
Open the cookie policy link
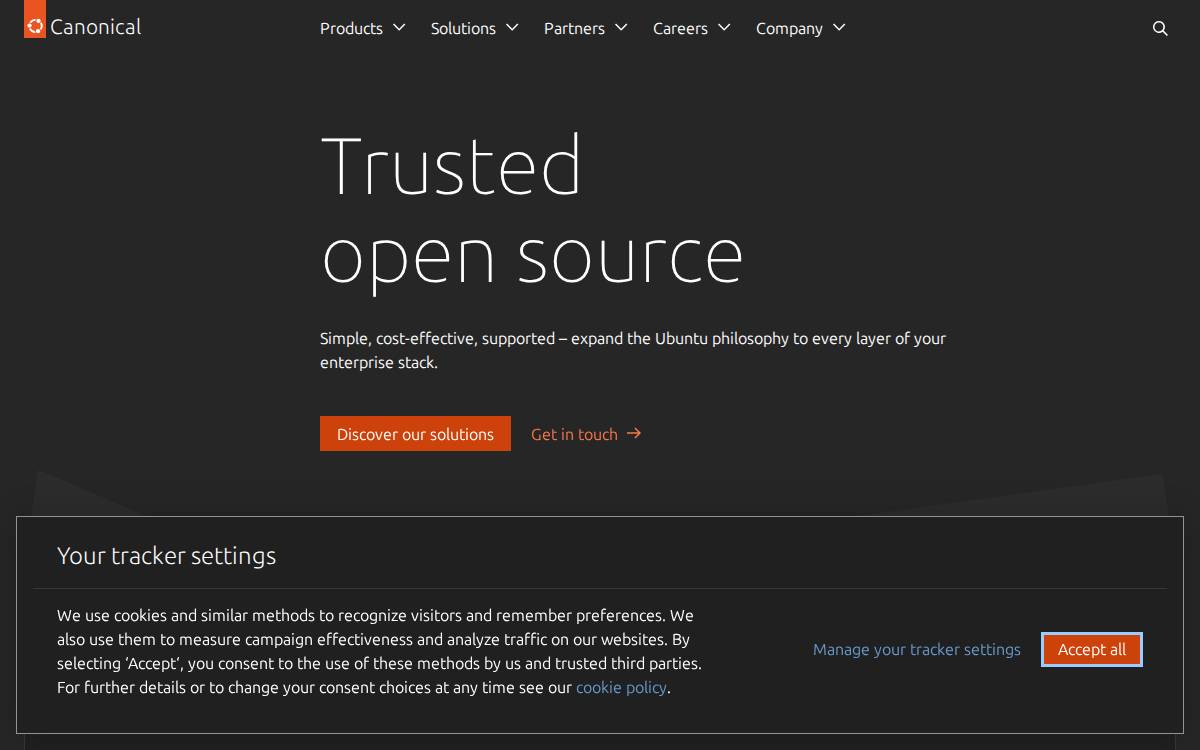pos(621,687)
